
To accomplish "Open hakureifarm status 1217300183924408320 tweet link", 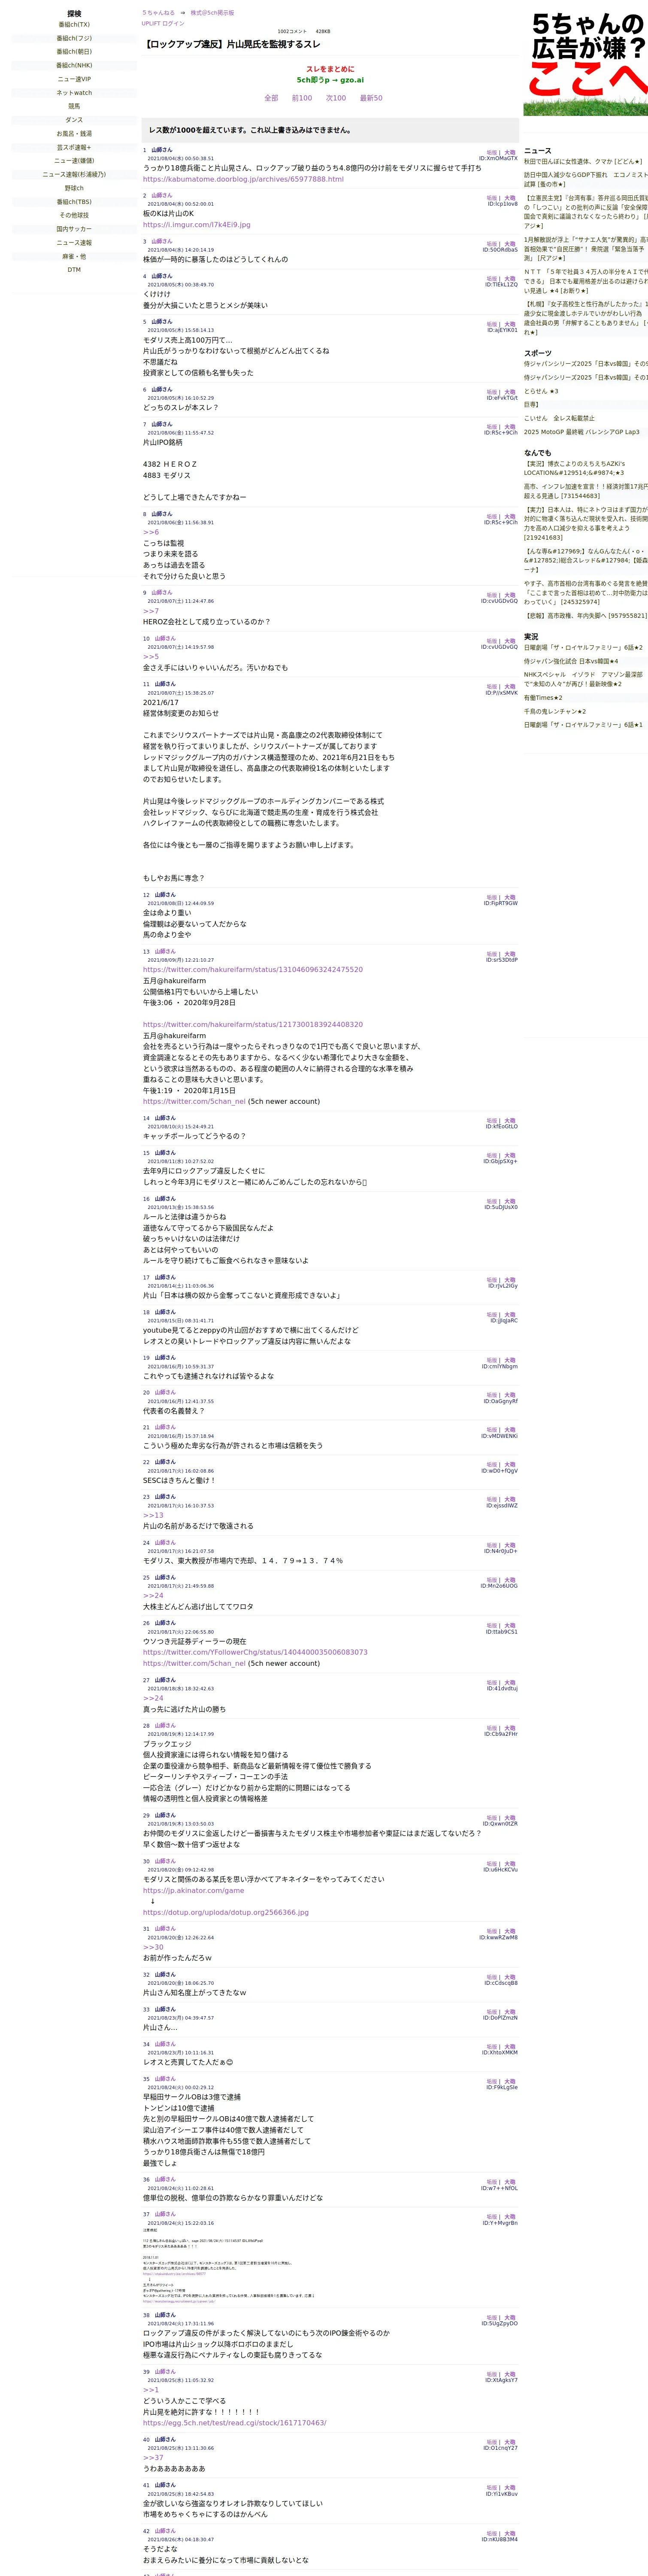I will [253, 1025].
